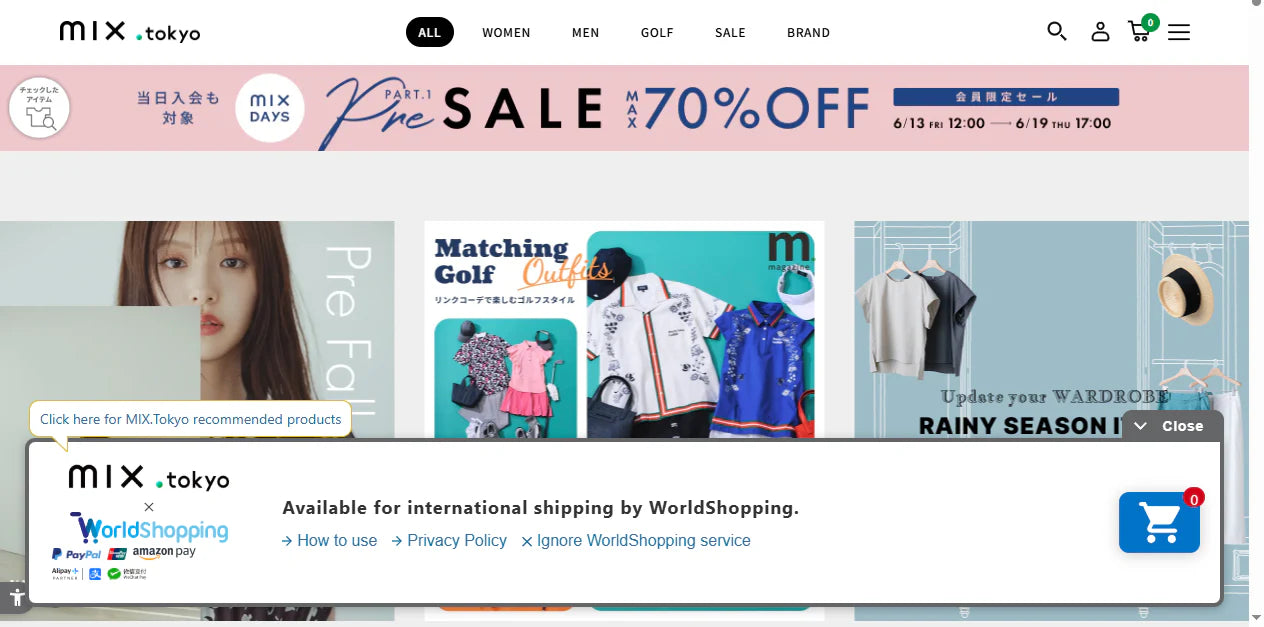Go to the GOLF section
This screenshot has height=627, width=1264.
tap(657, 33)
